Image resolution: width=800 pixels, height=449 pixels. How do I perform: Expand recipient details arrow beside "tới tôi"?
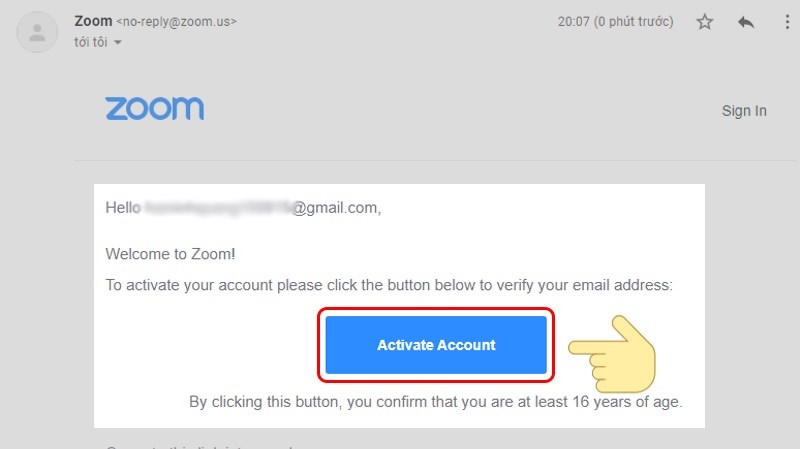(118, 42)
